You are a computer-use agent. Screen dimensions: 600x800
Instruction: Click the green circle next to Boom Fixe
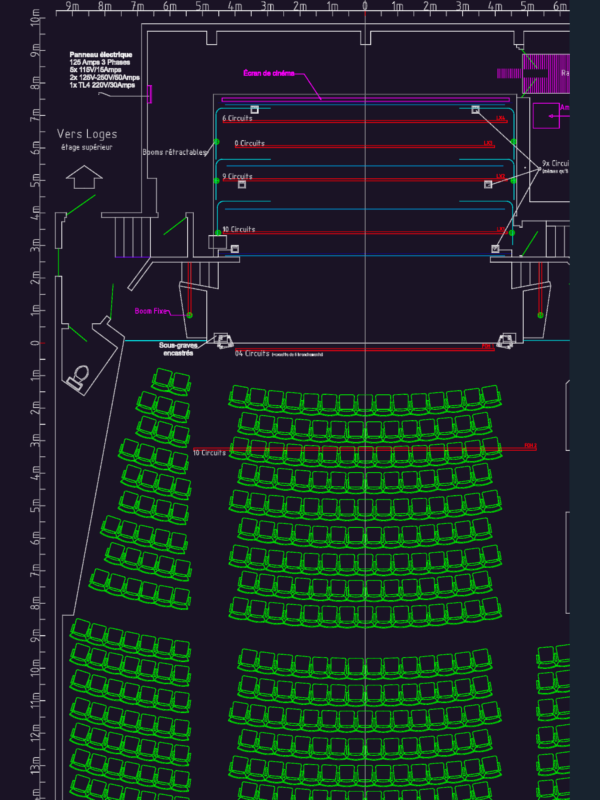(x=190, y=315)
